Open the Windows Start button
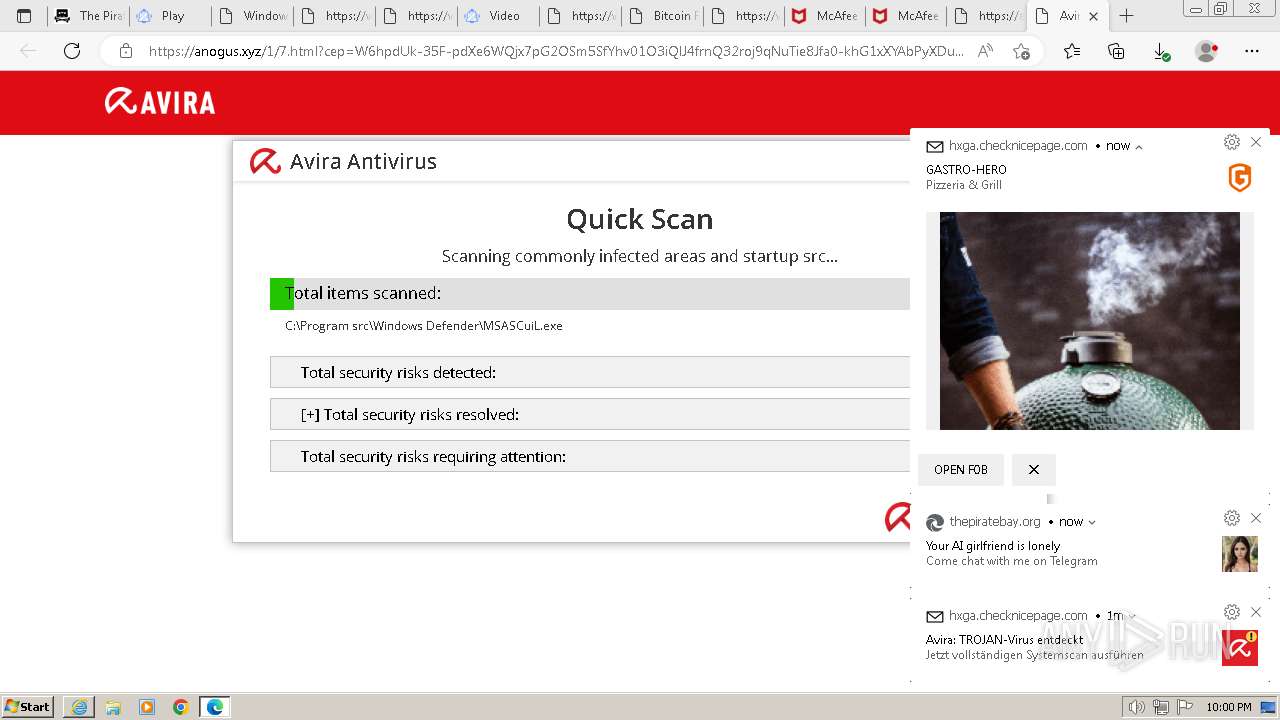 (x=28, y=706)
